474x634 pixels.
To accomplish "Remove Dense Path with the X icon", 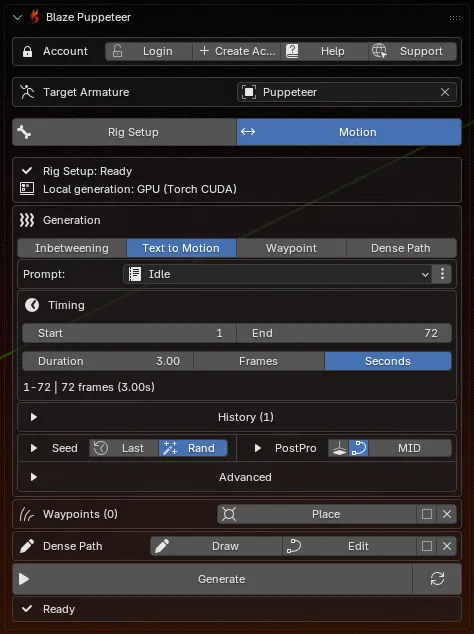I will pos(447,546).
